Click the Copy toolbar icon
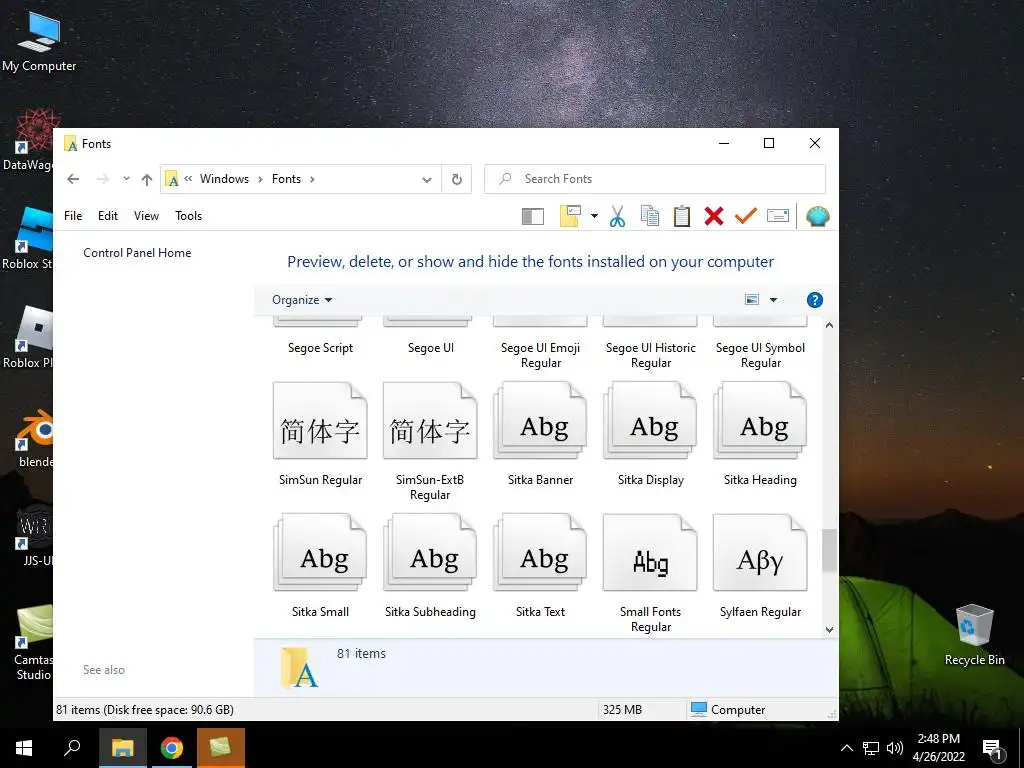The image size is (1024, 768). 650,216
